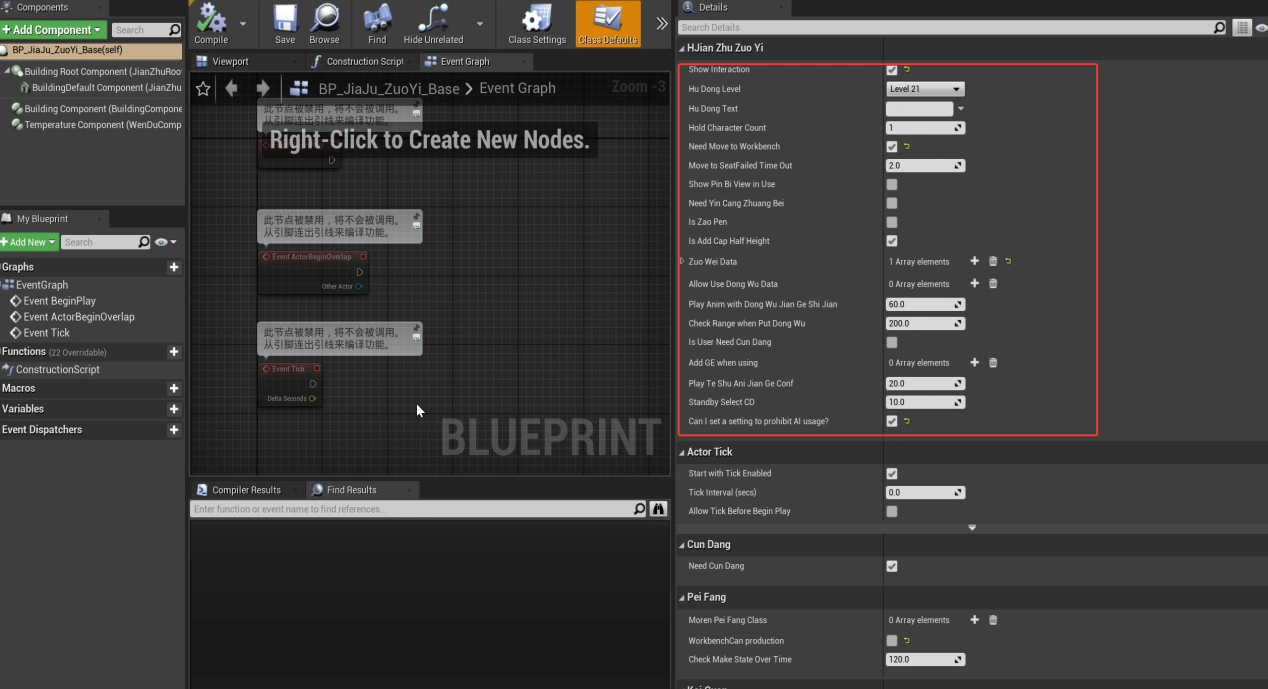The width and height of the screenshot is (1268, 689).
Task: Click the Browse toolbar icon
Action: (x=324, y=23)
